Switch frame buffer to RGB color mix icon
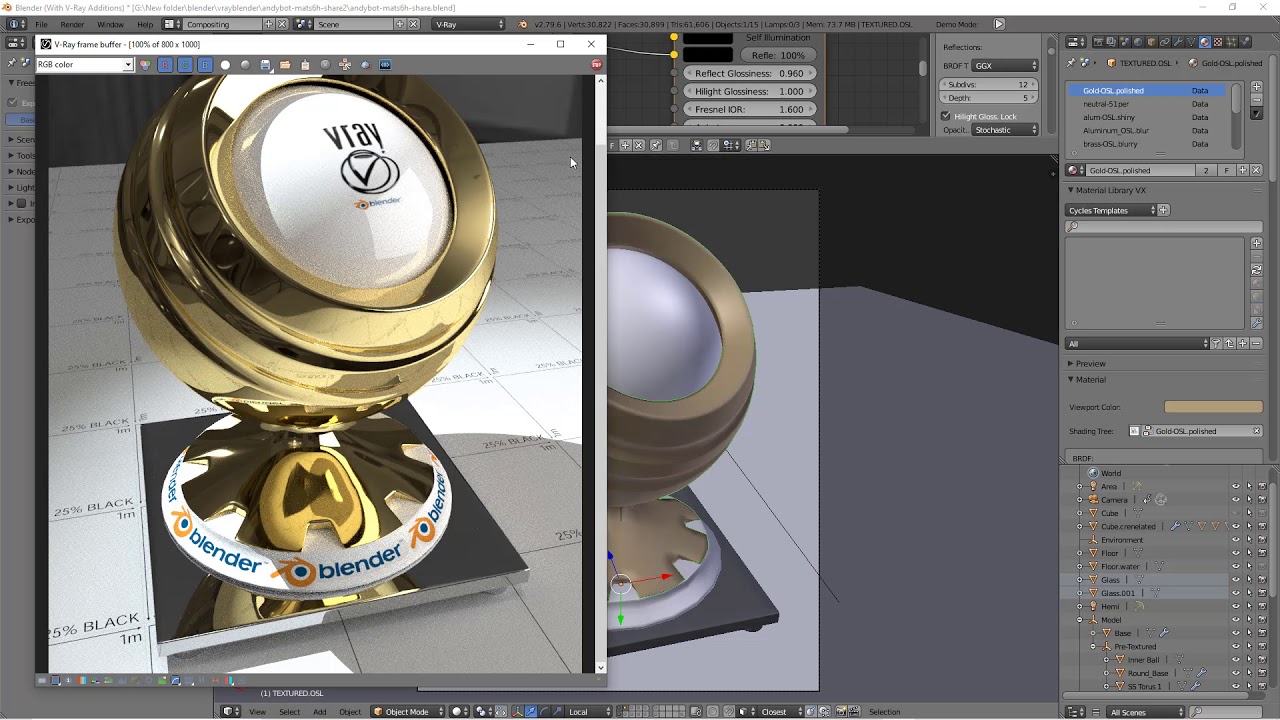Screen dimensions: 1280x720 (x=144, y=64)
